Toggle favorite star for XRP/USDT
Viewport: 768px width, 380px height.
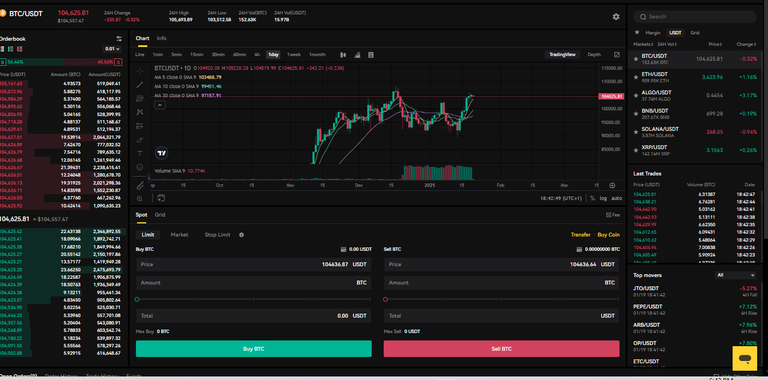point(636,150)
